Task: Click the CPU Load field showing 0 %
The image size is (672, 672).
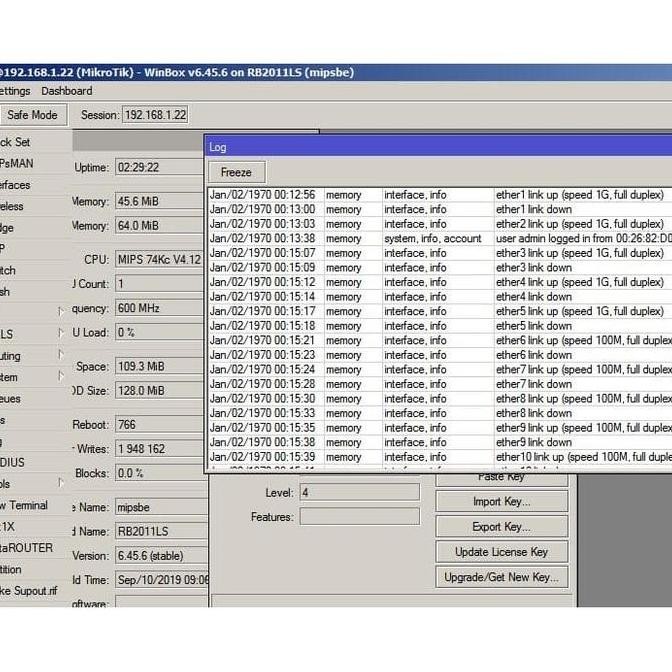Action: [x=159, y=333]
